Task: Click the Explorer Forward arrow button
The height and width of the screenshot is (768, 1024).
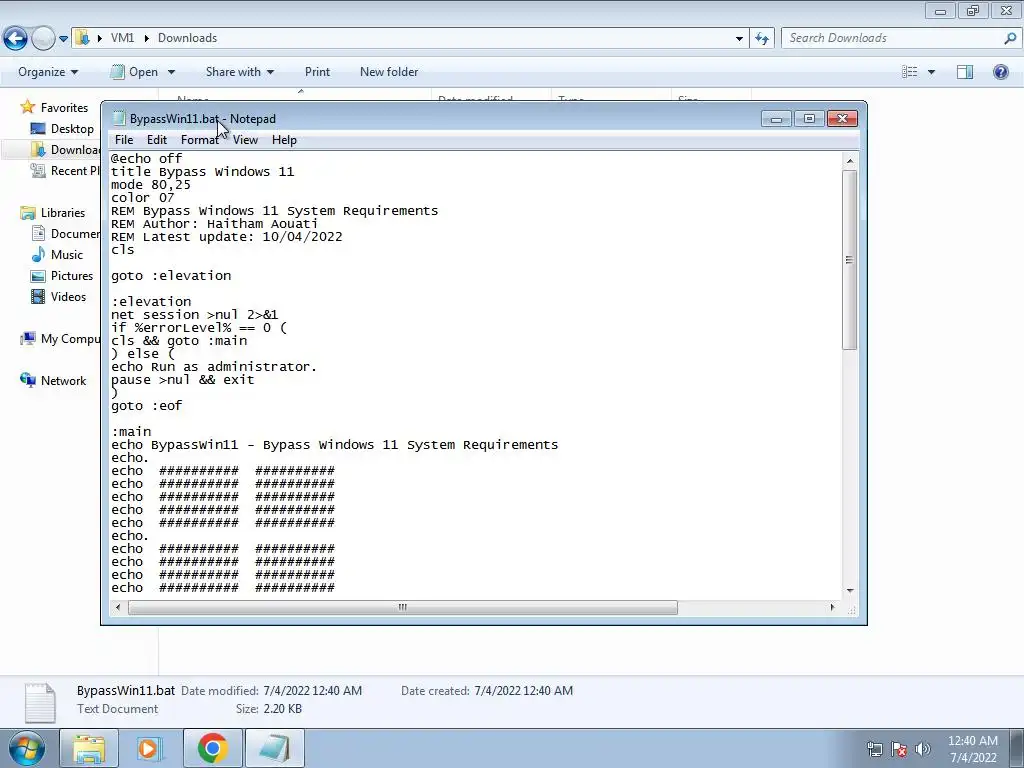Action: 43,39
